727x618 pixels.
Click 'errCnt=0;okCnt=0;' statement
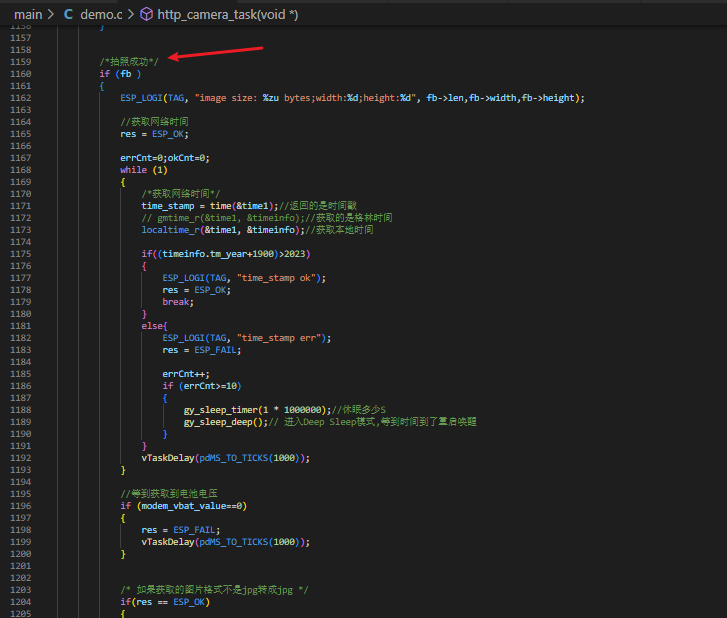tap(165, 158)
